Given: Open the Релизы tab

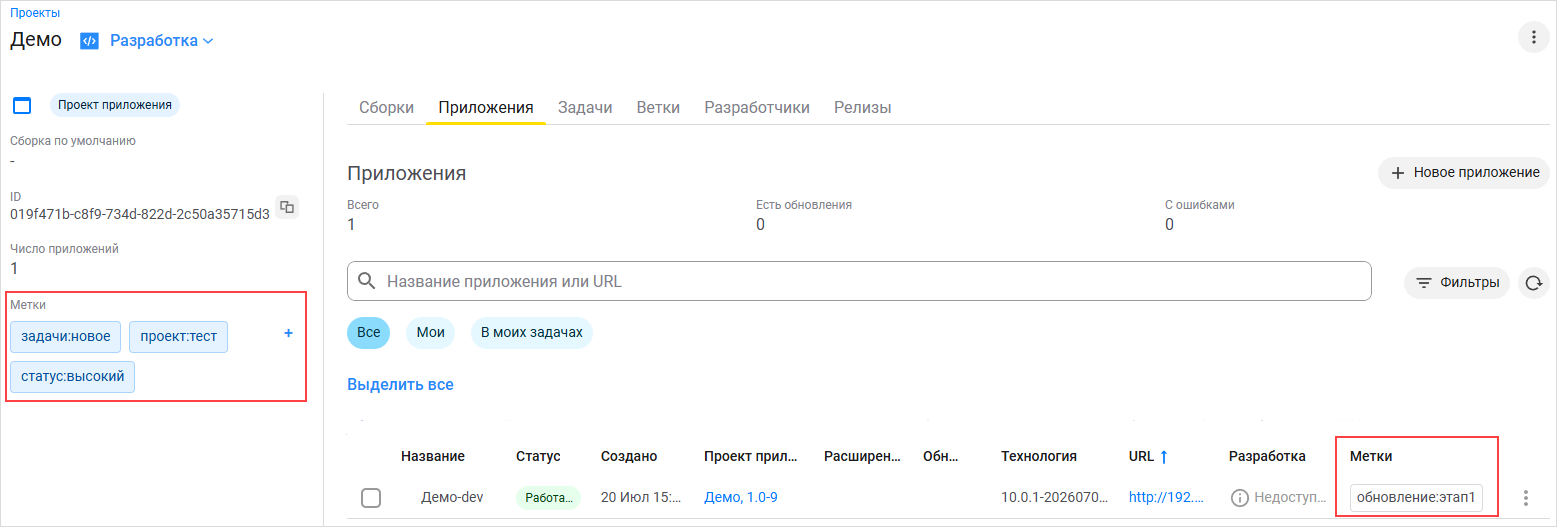Looking at the screenshot, I should coord(862,107).
